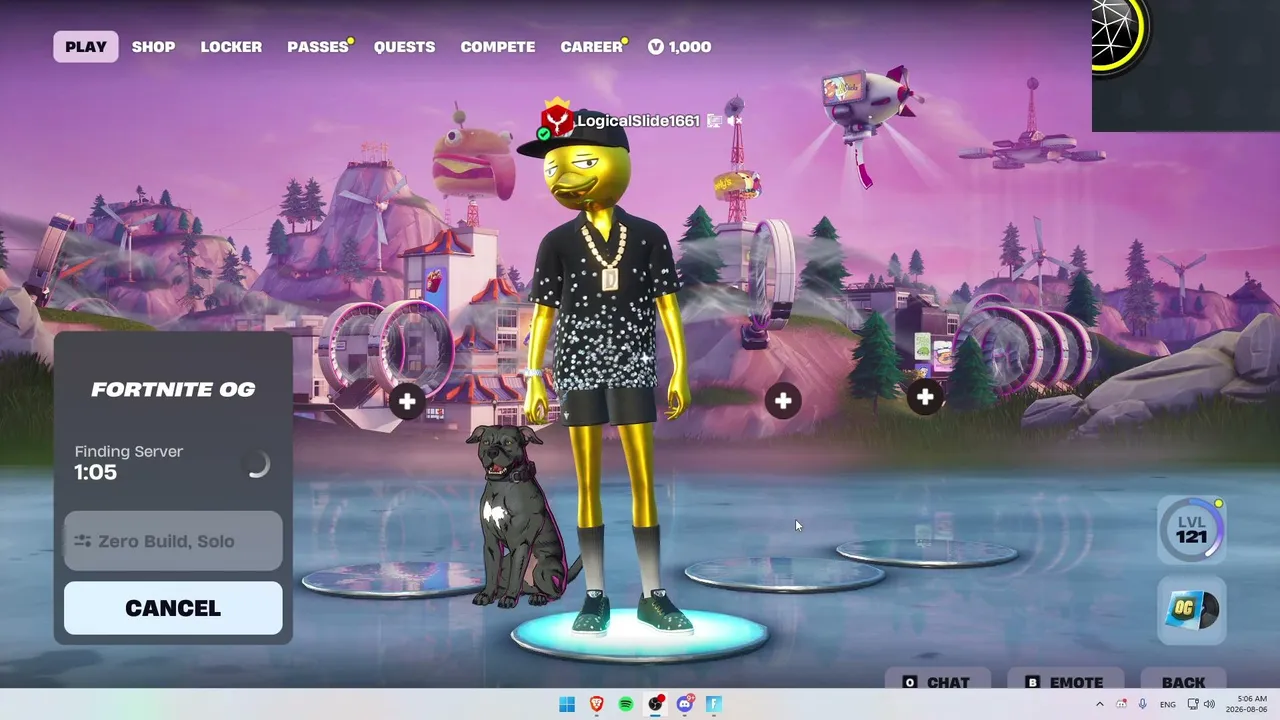1280x720 pixels.
Task: Select the yellow character in the lobby
Action: pyautogui.click(x=606, y=370)
